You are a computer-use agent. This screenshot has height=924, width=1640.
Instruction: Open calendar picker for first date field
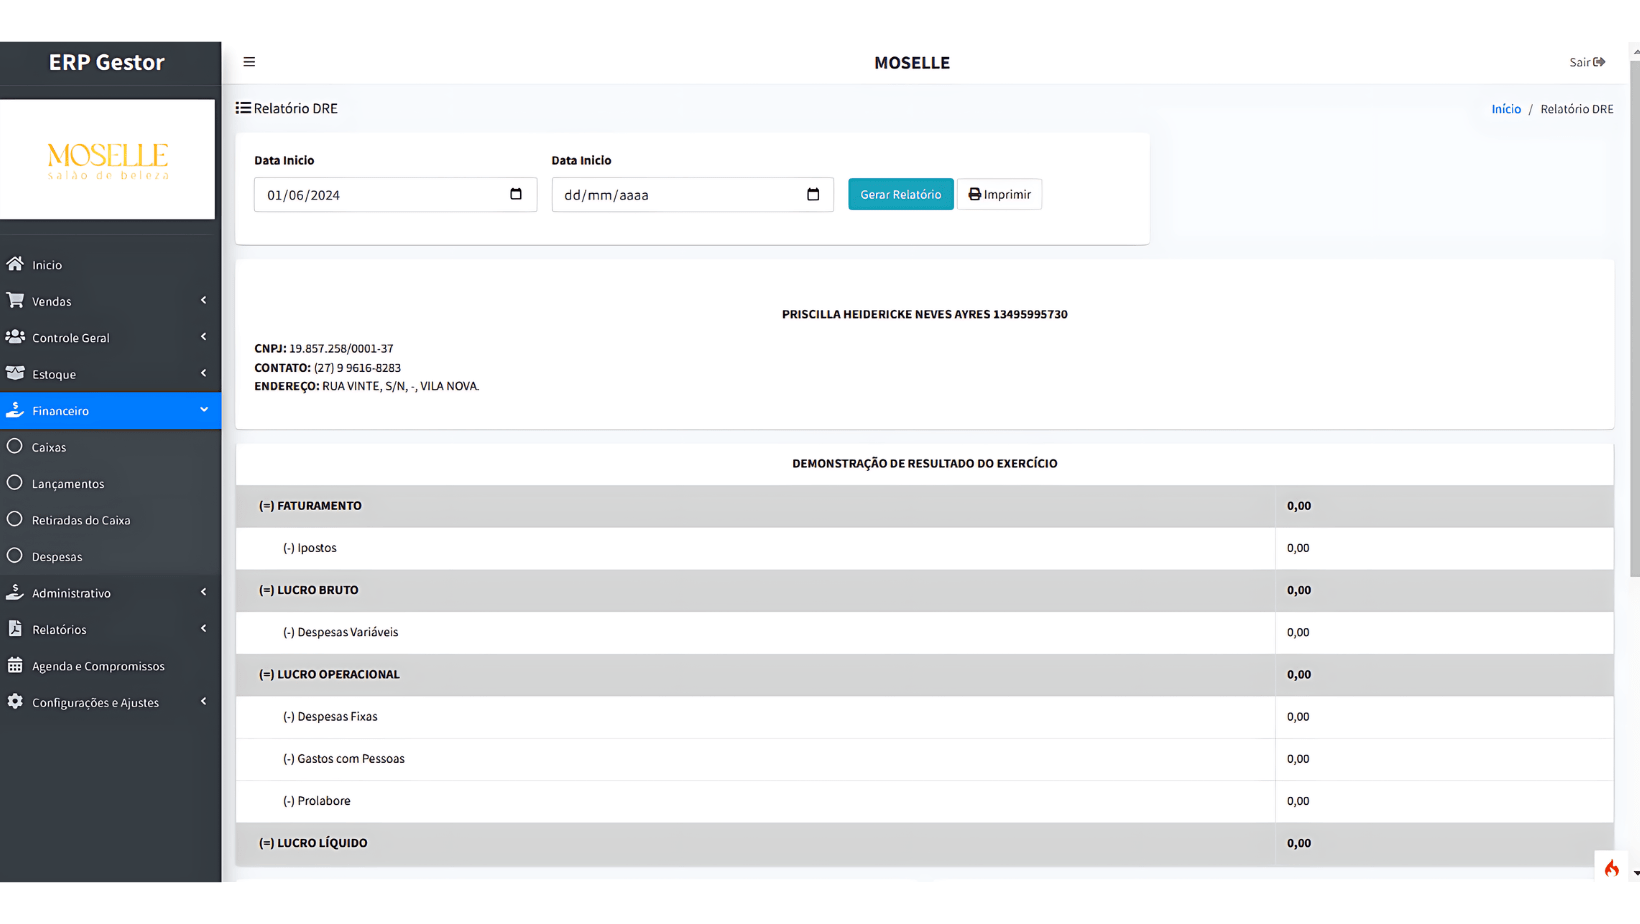coord(516,194)
